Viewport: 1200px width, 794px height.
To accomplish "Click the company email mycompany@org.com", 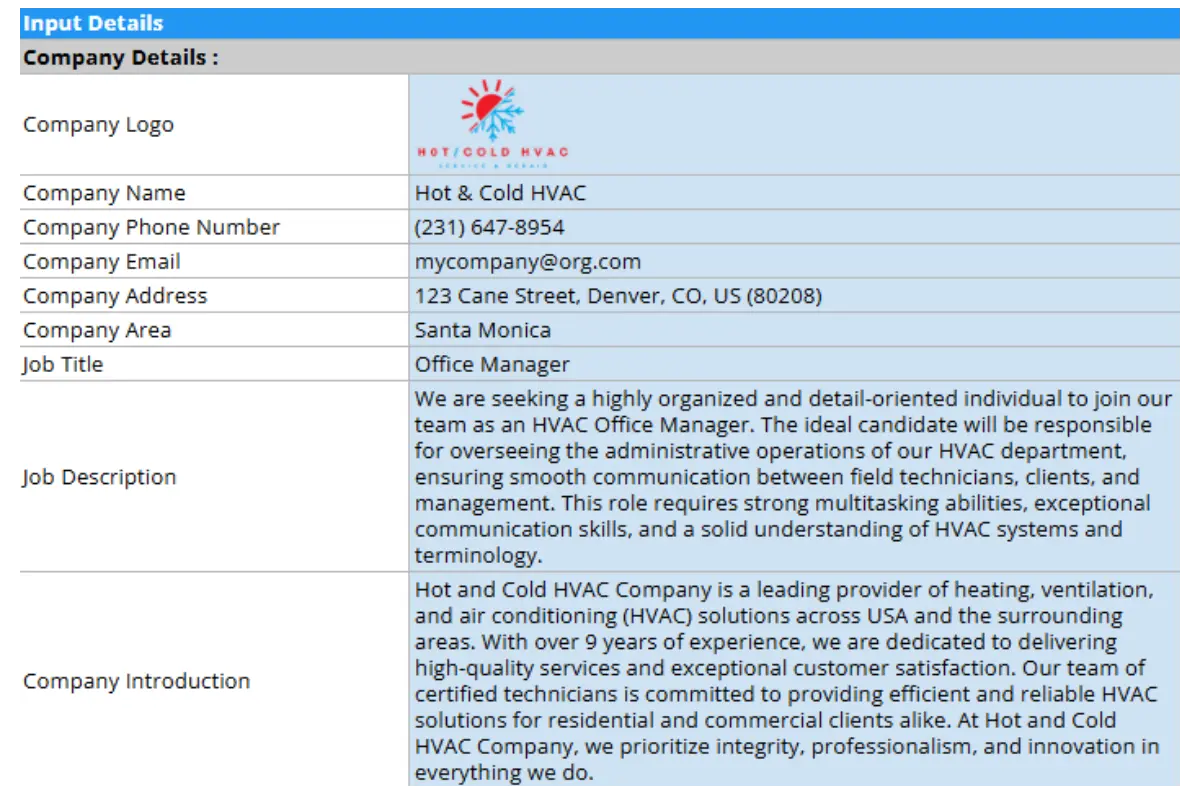I will (x=527, y=261).
